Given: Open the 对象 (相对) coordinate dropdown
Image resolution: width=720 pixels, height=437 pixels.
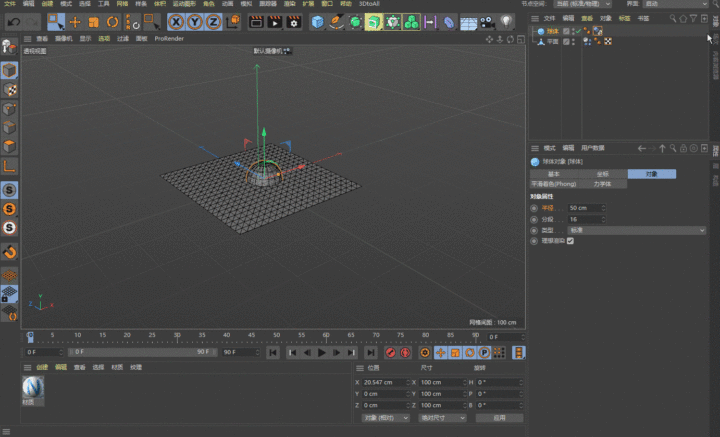Looking at the screenshot, I should (x=385, y=418).
